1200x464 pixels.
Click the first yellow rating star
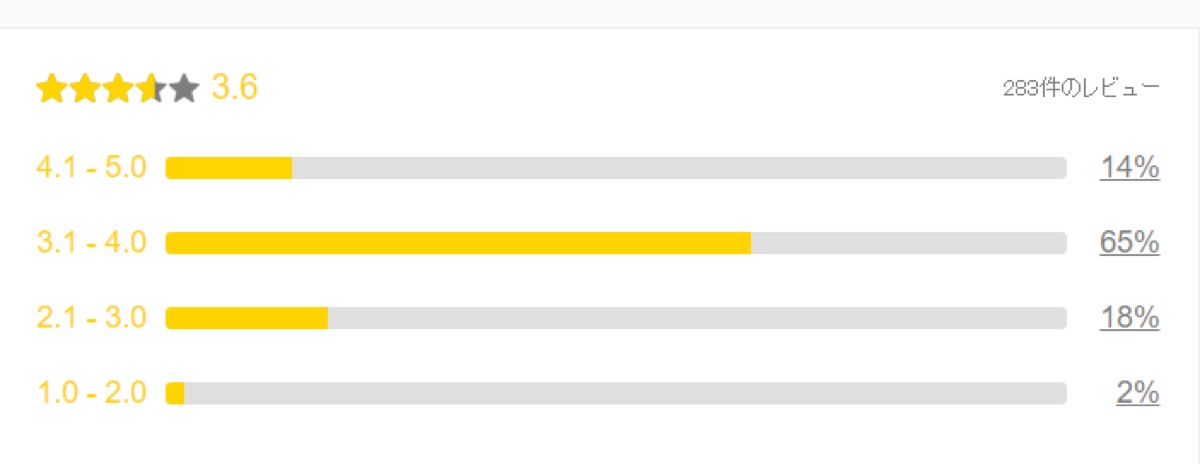(x=50, y=90)
